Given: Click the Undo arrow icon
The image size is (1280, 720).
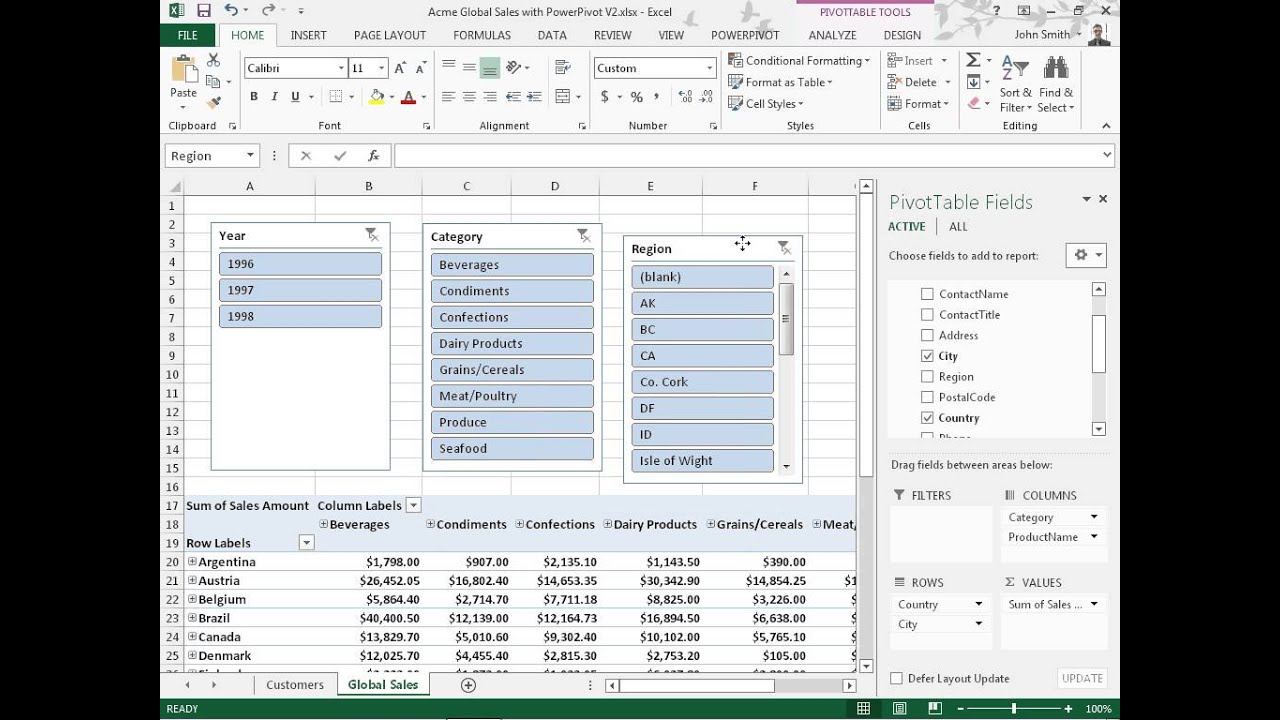Looking at the screenshot, I should click(x=232, y=11).
